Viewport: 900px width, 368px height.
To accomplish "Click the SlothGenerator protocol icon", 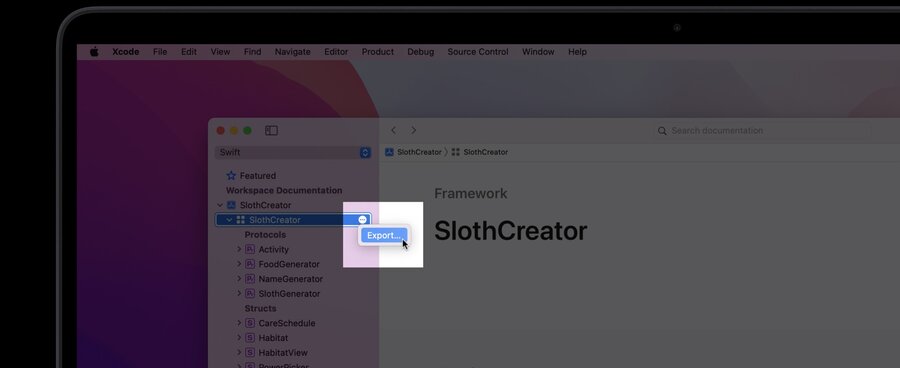I will 250,293.
